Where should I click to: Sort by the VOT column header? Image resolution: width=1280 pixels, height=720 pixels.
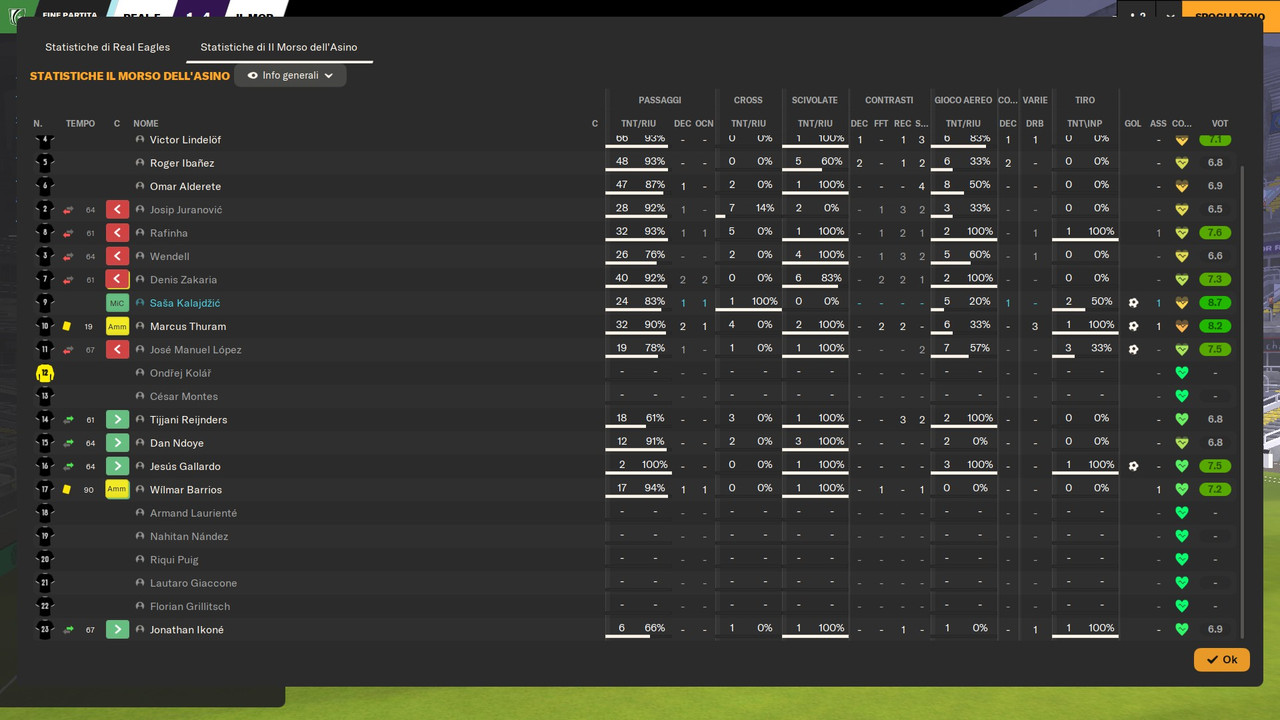coord(1219,124)
